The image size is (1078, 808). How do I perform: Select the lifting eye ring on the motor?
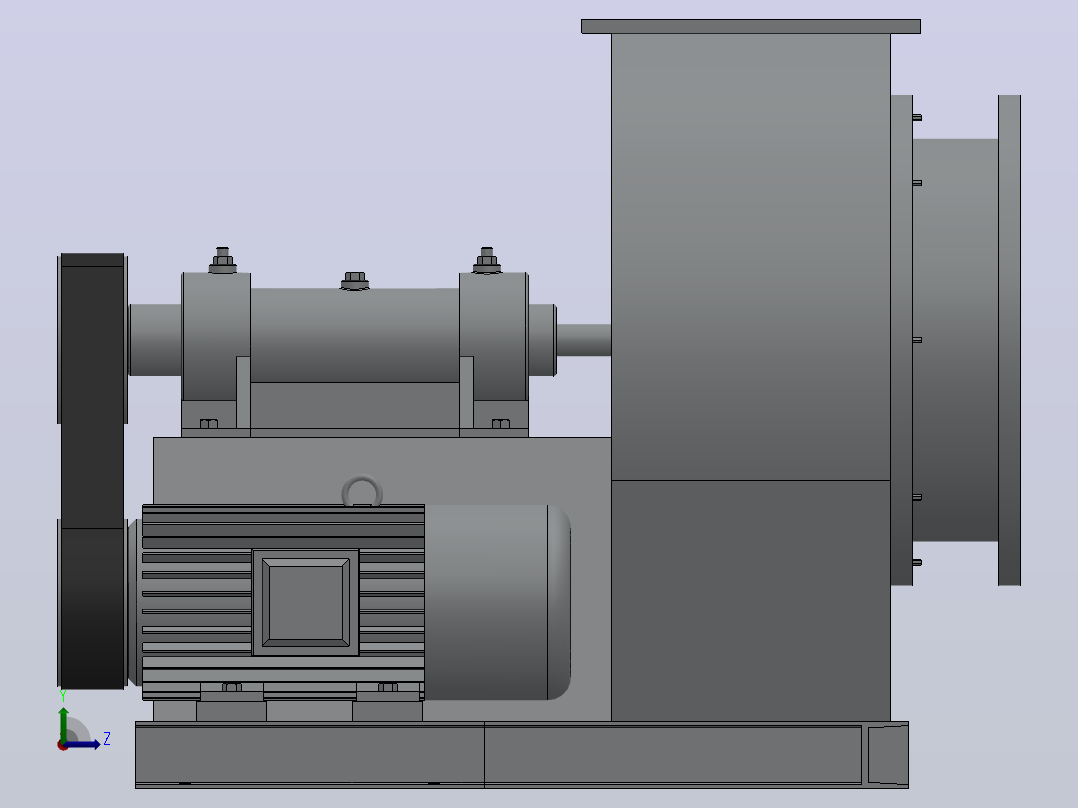point(362,490)
